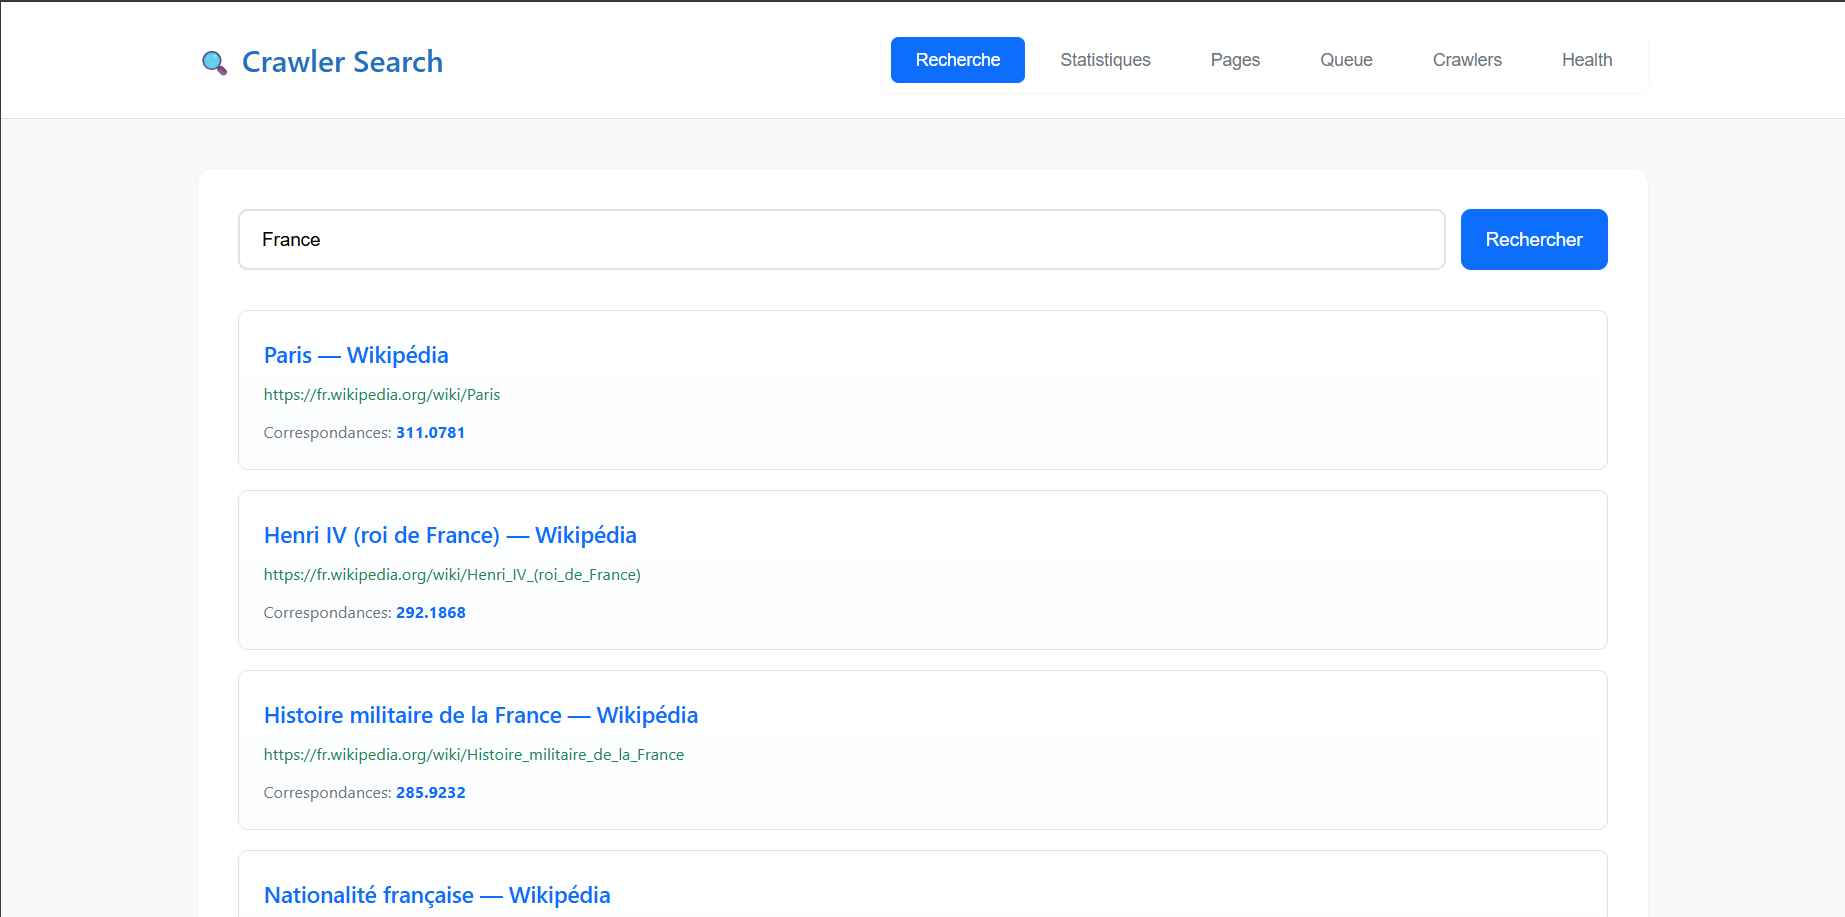Open the Pages tab
Image resolution: width=1845 pixels, height=917 pixels.
1235,60
